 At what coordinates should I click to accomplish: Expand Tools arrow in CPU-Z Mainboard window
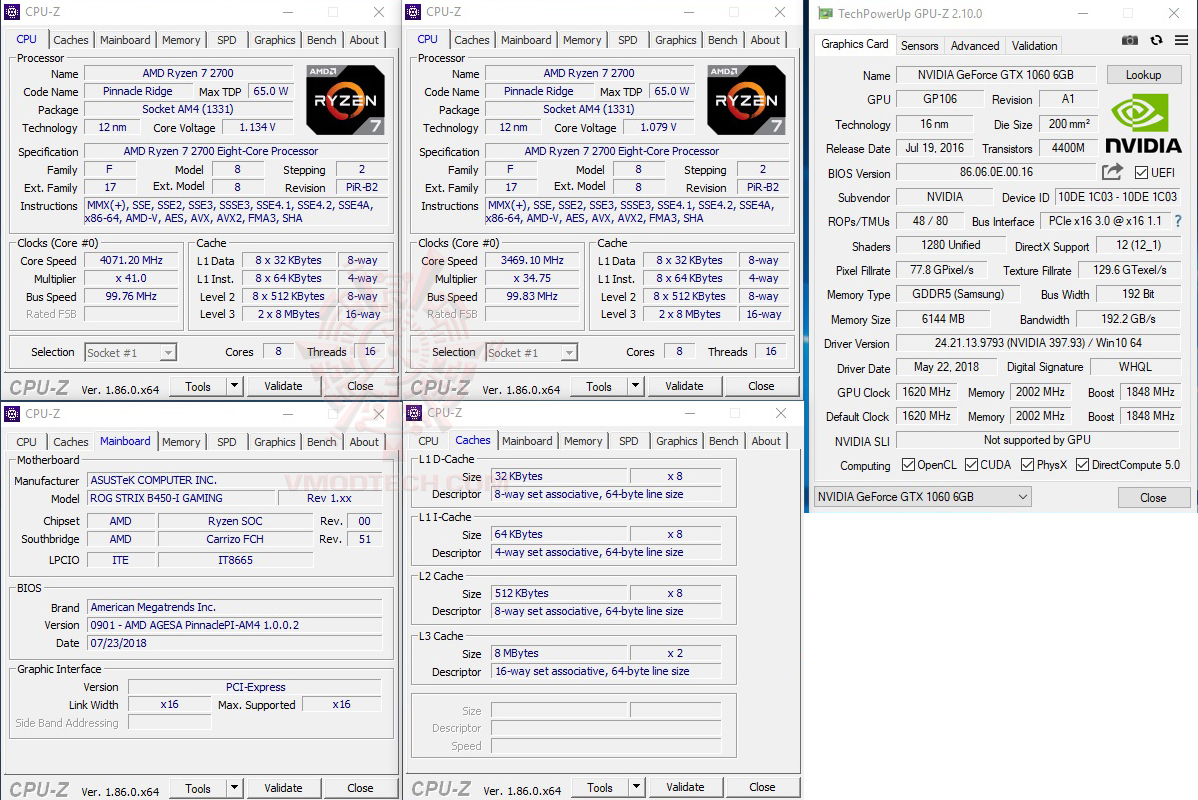click(235, 788)
